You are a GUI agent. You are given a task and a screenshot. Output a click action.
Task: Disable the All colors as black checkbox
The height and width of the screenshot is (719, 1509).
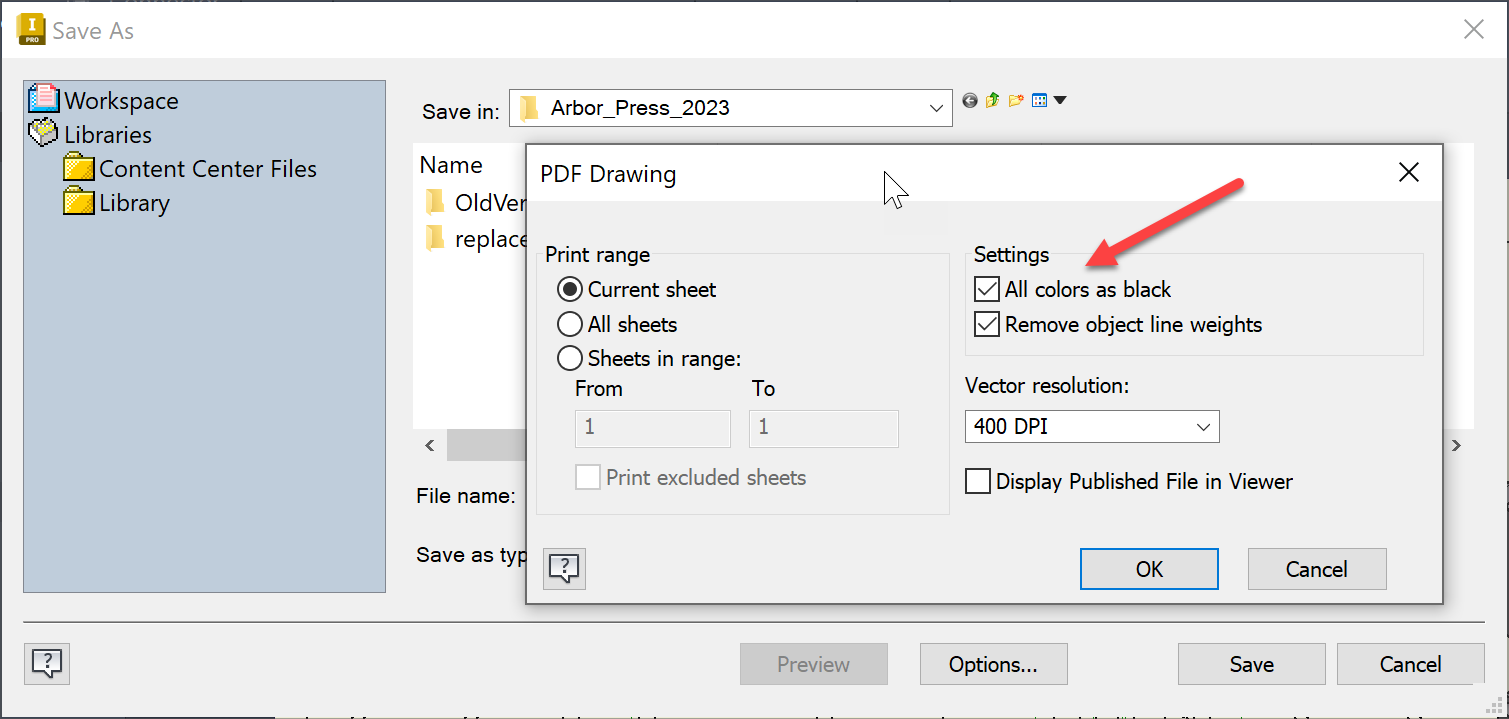(986, 288)
